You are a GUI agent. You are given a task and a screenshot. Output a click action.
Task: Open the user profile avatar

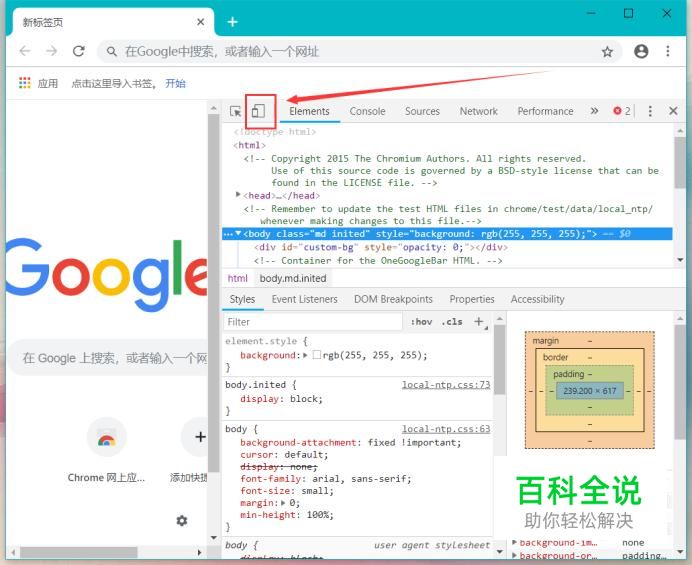coord(641,51)
